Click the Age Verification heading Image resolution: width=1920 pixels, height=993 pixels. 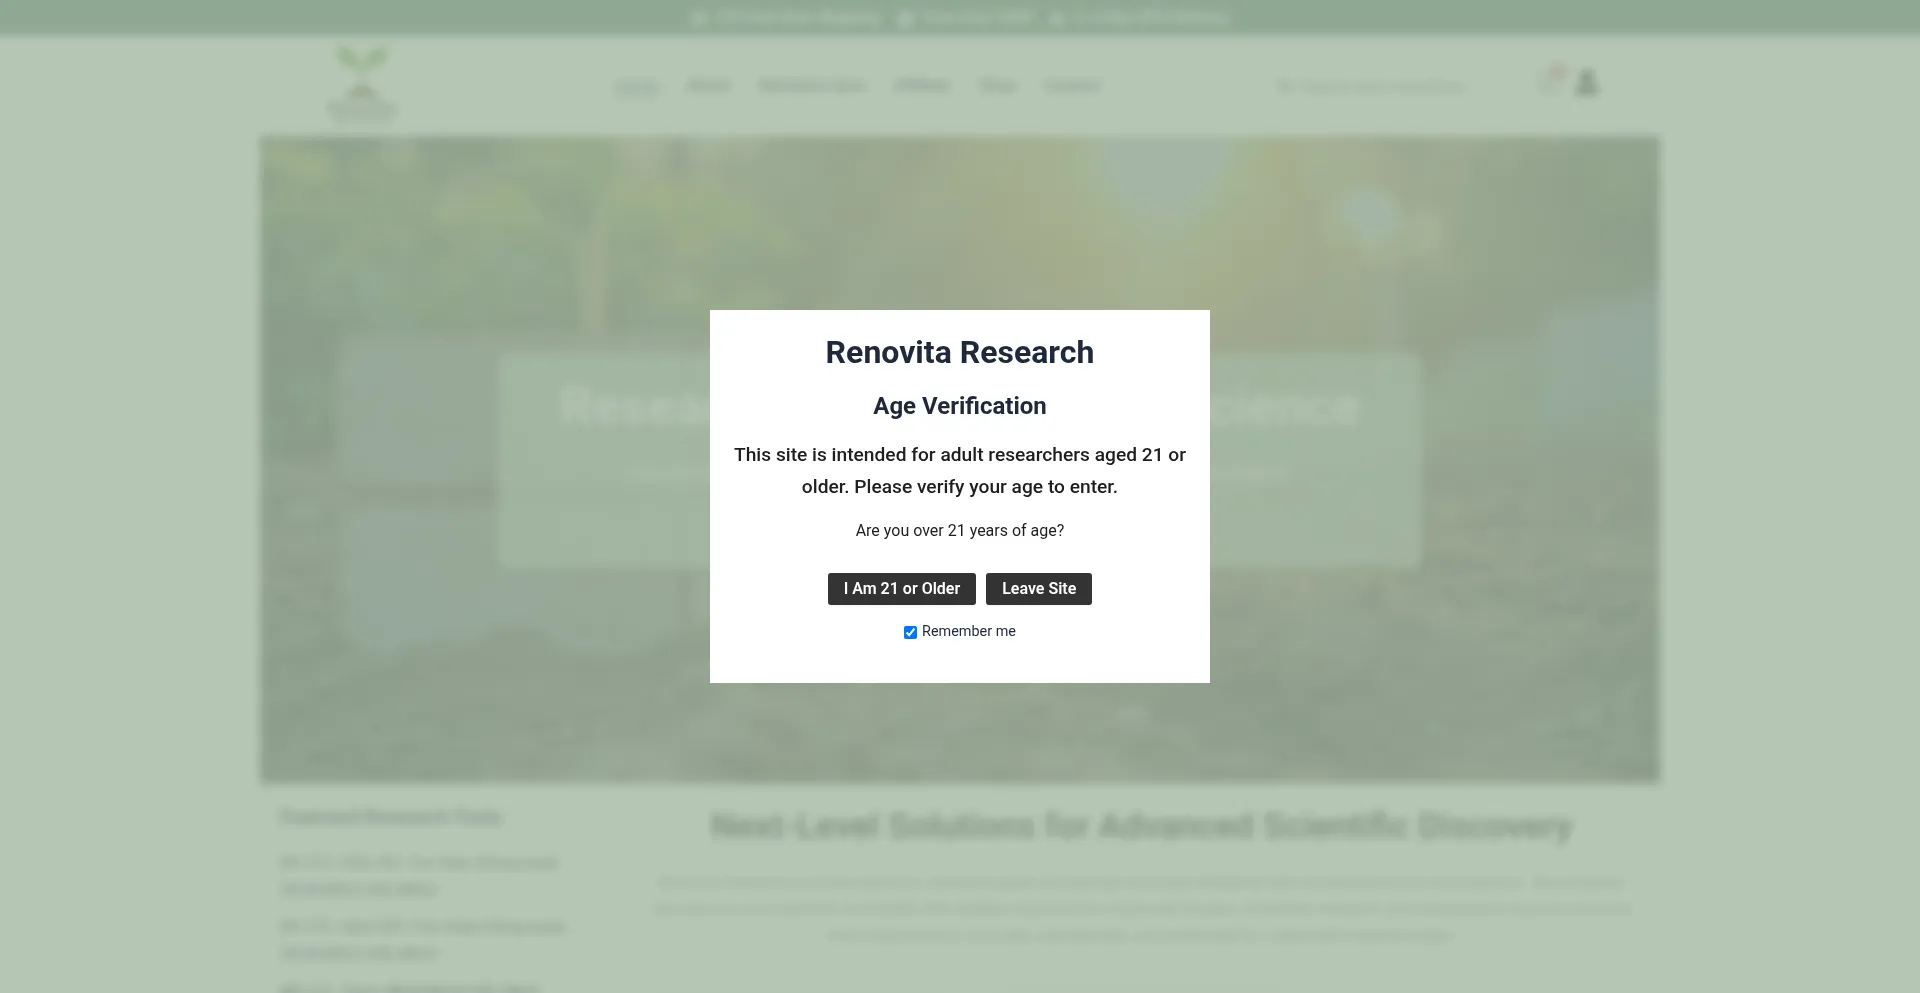point(960,406)
